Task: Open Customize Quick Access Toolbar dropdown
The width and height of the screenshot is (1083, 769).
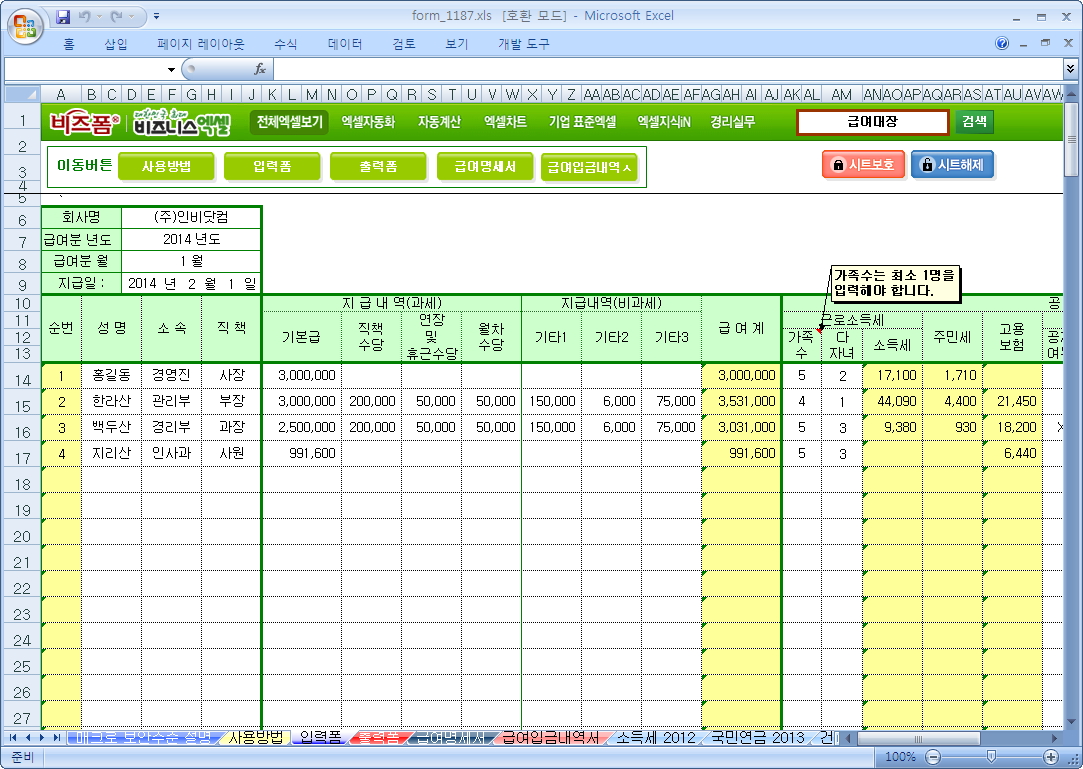Action: tap(157, 17)
